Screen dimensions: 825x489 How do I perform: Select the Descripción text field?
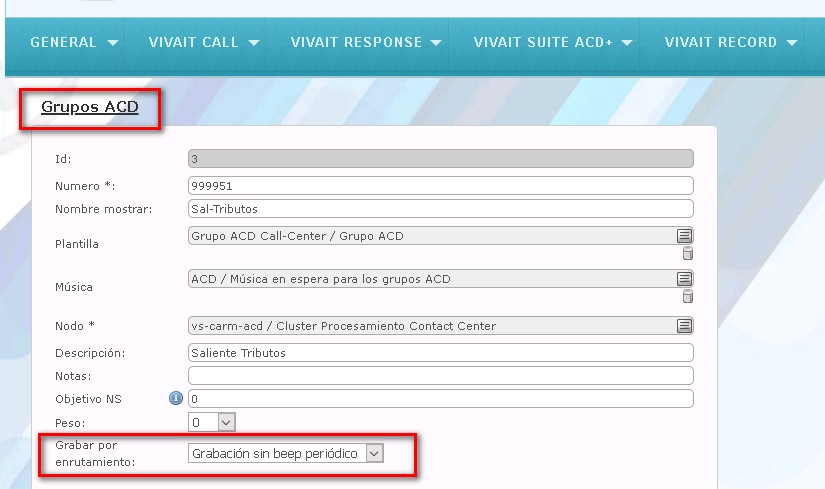(x=440, y=353)
